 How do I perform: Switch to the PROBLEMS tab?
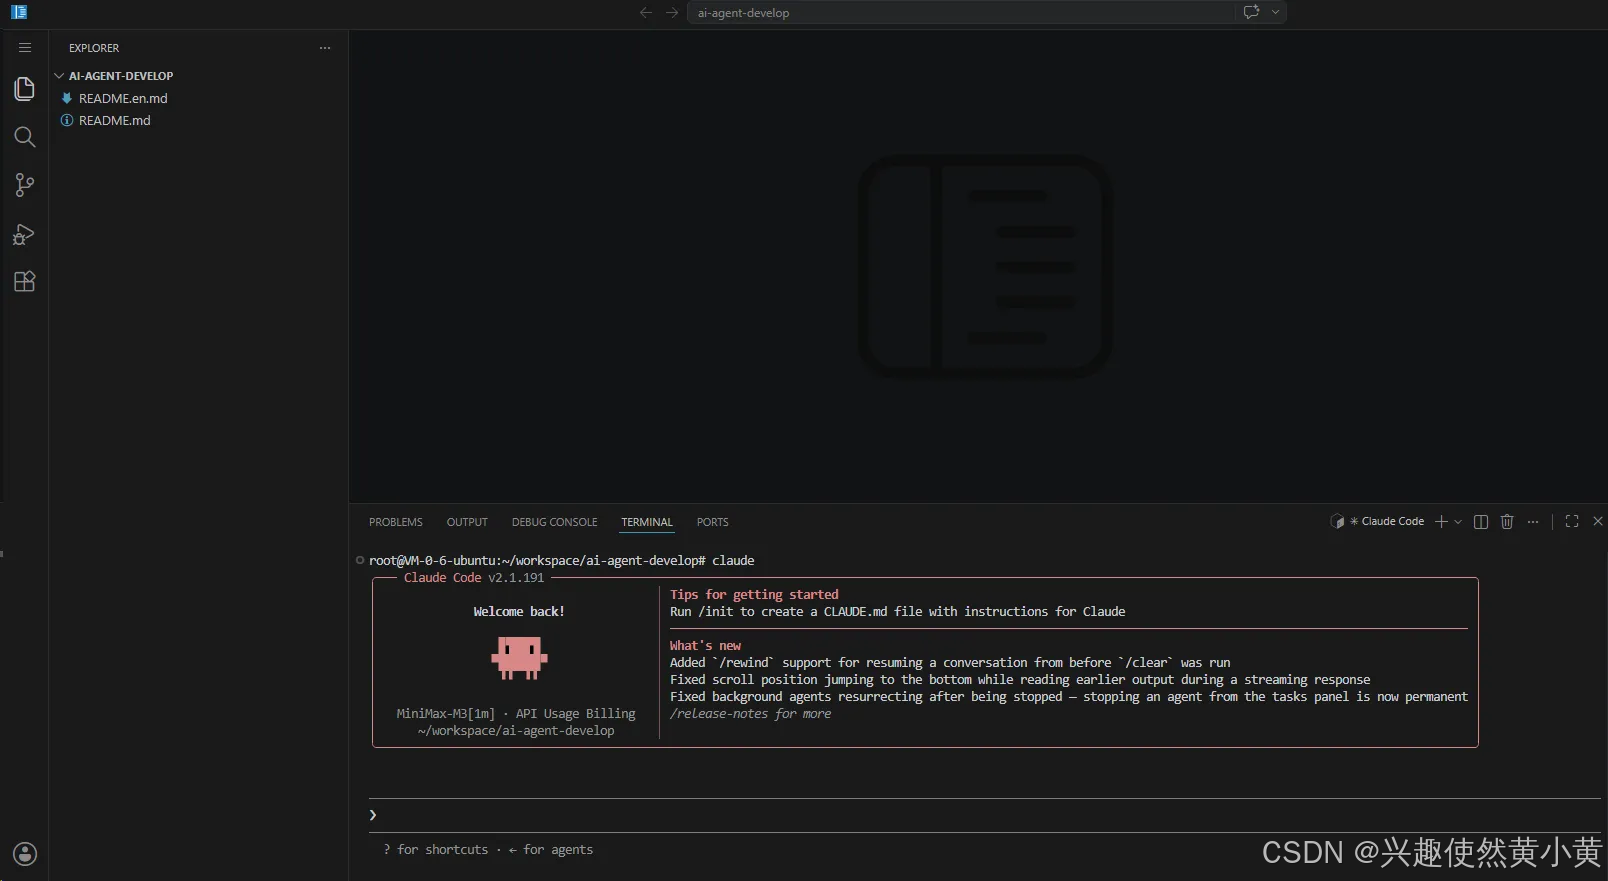[396, 522]
